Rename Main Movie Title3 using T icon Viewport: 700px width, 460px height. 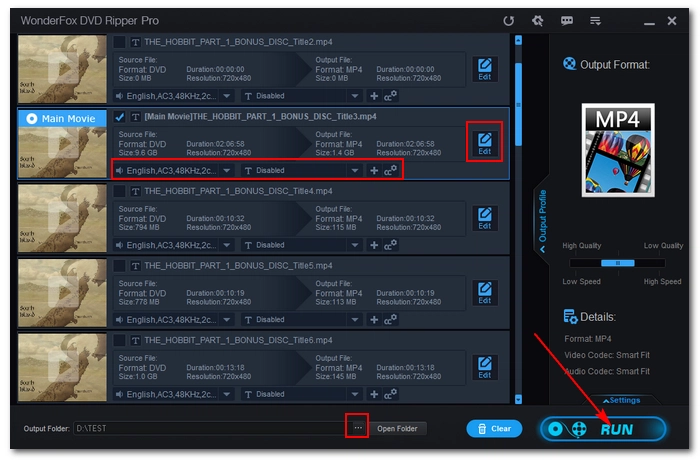pyautogui.click(x=135, y=117)
